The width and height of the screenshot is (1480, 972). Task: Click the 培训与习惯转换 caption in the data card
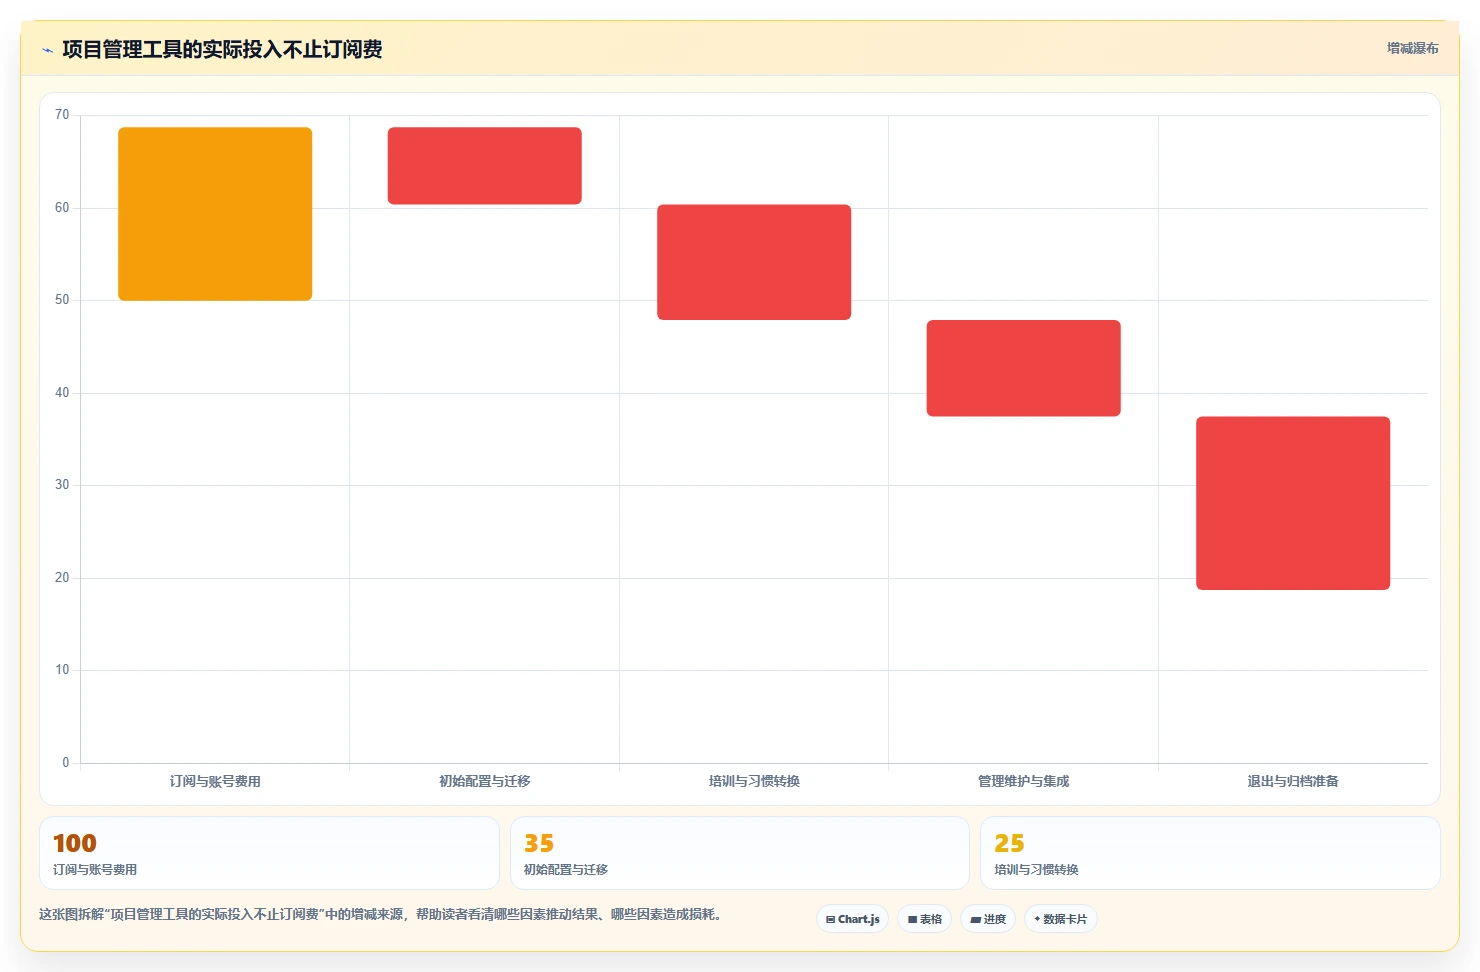(x=1036, y=870)
